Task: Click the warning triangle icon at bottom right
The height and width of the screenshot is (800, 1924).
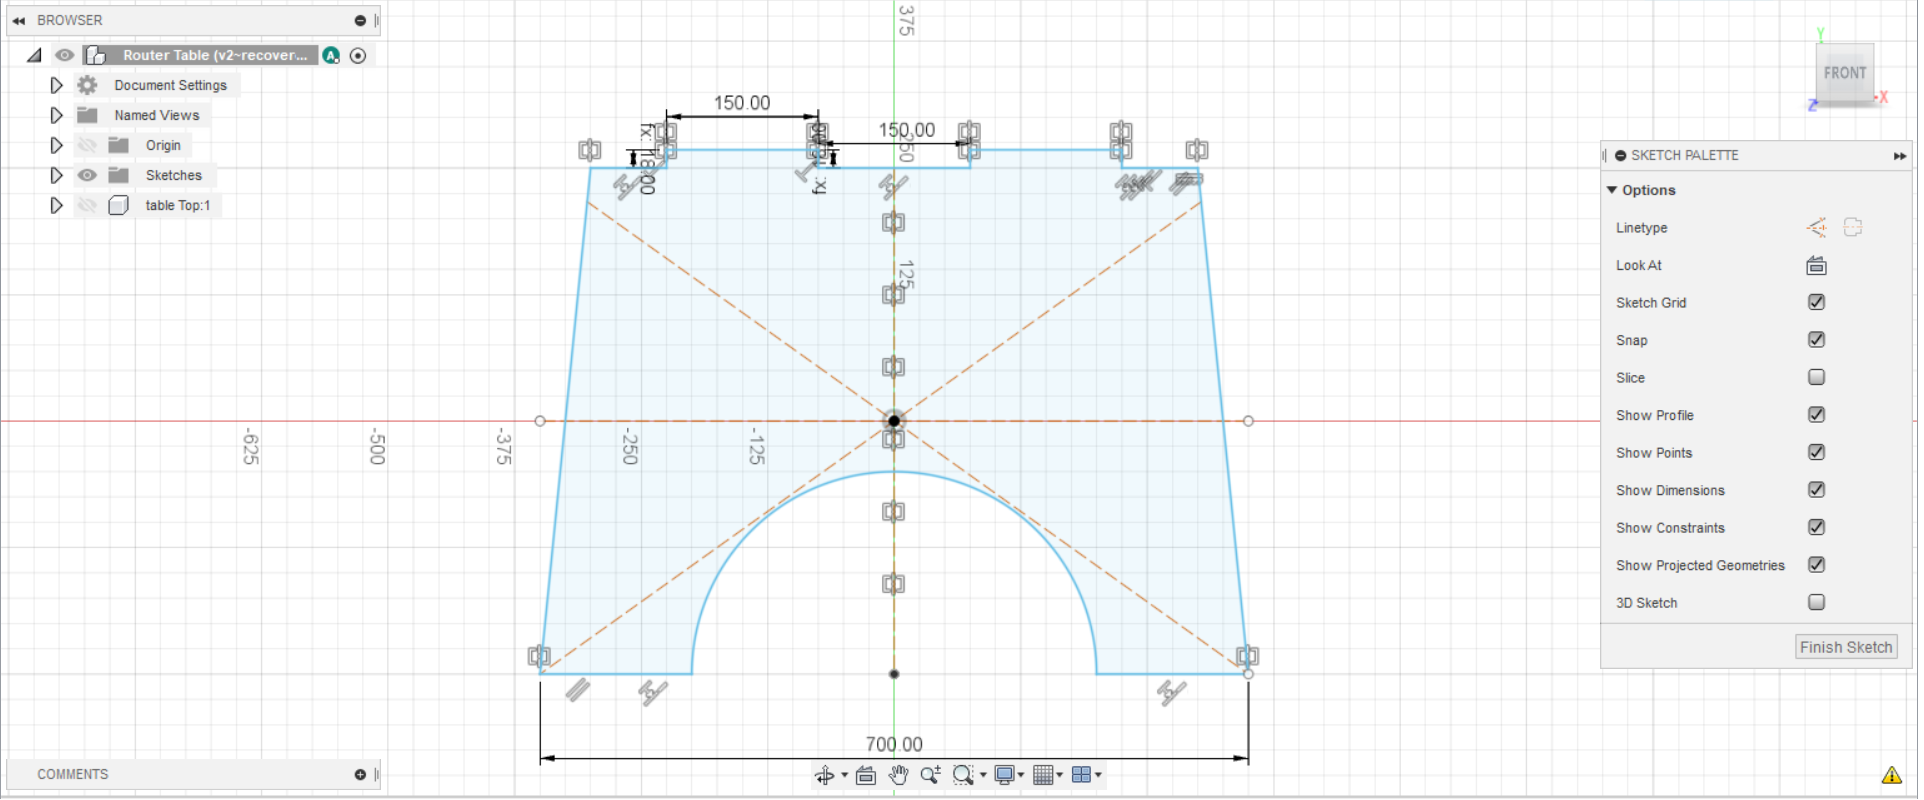Action: click(x=1891, y=775)
